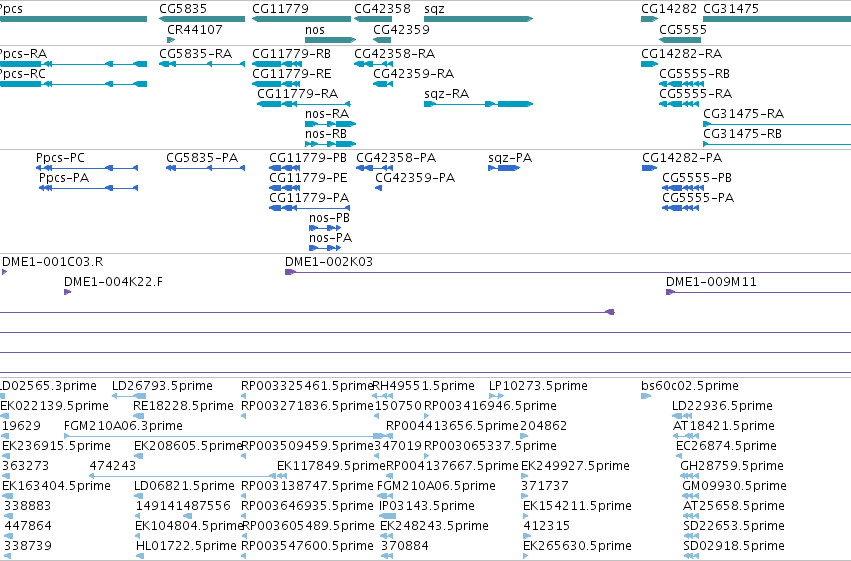Open EST label RE18228.5prime
The width and height of the screenshot is (851, 561).
tap(183, 406)
